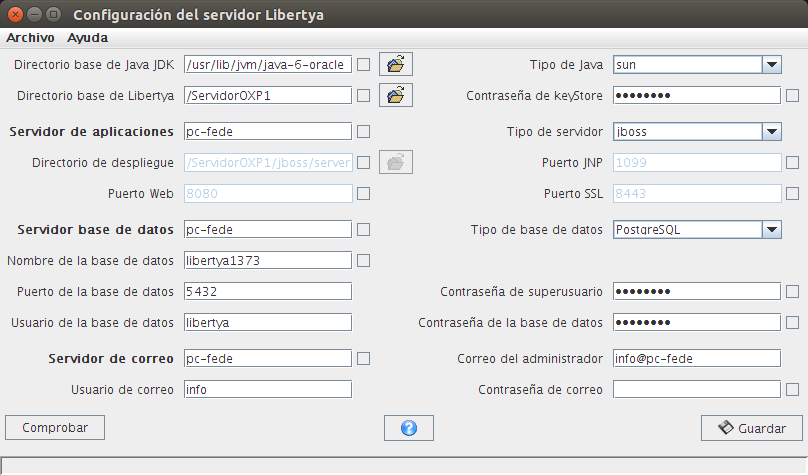808x475 pixels.
Task: Click the Usuario de correo input field
Action: pos(268,389)
